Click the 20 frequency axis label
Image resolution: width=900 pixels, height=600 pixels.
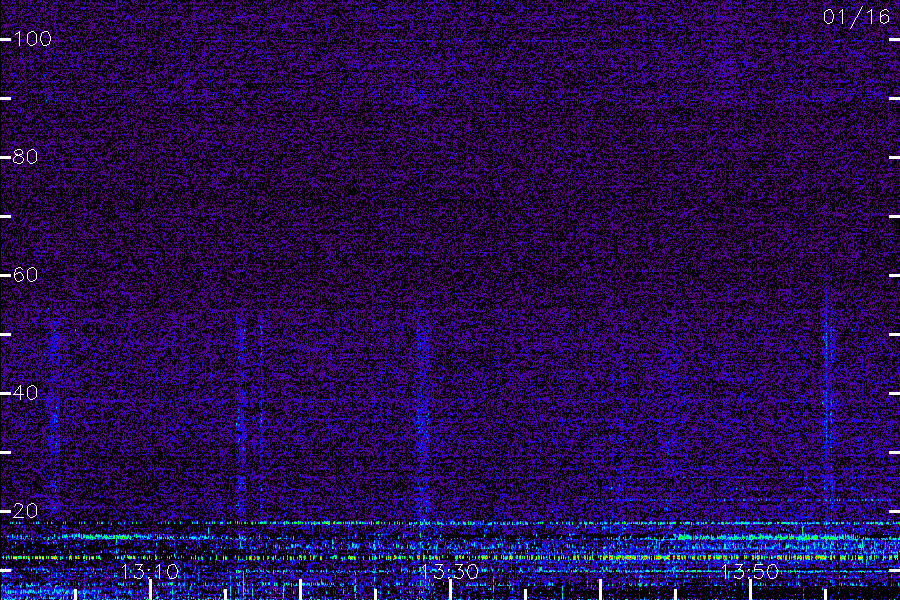coord(25,510)
